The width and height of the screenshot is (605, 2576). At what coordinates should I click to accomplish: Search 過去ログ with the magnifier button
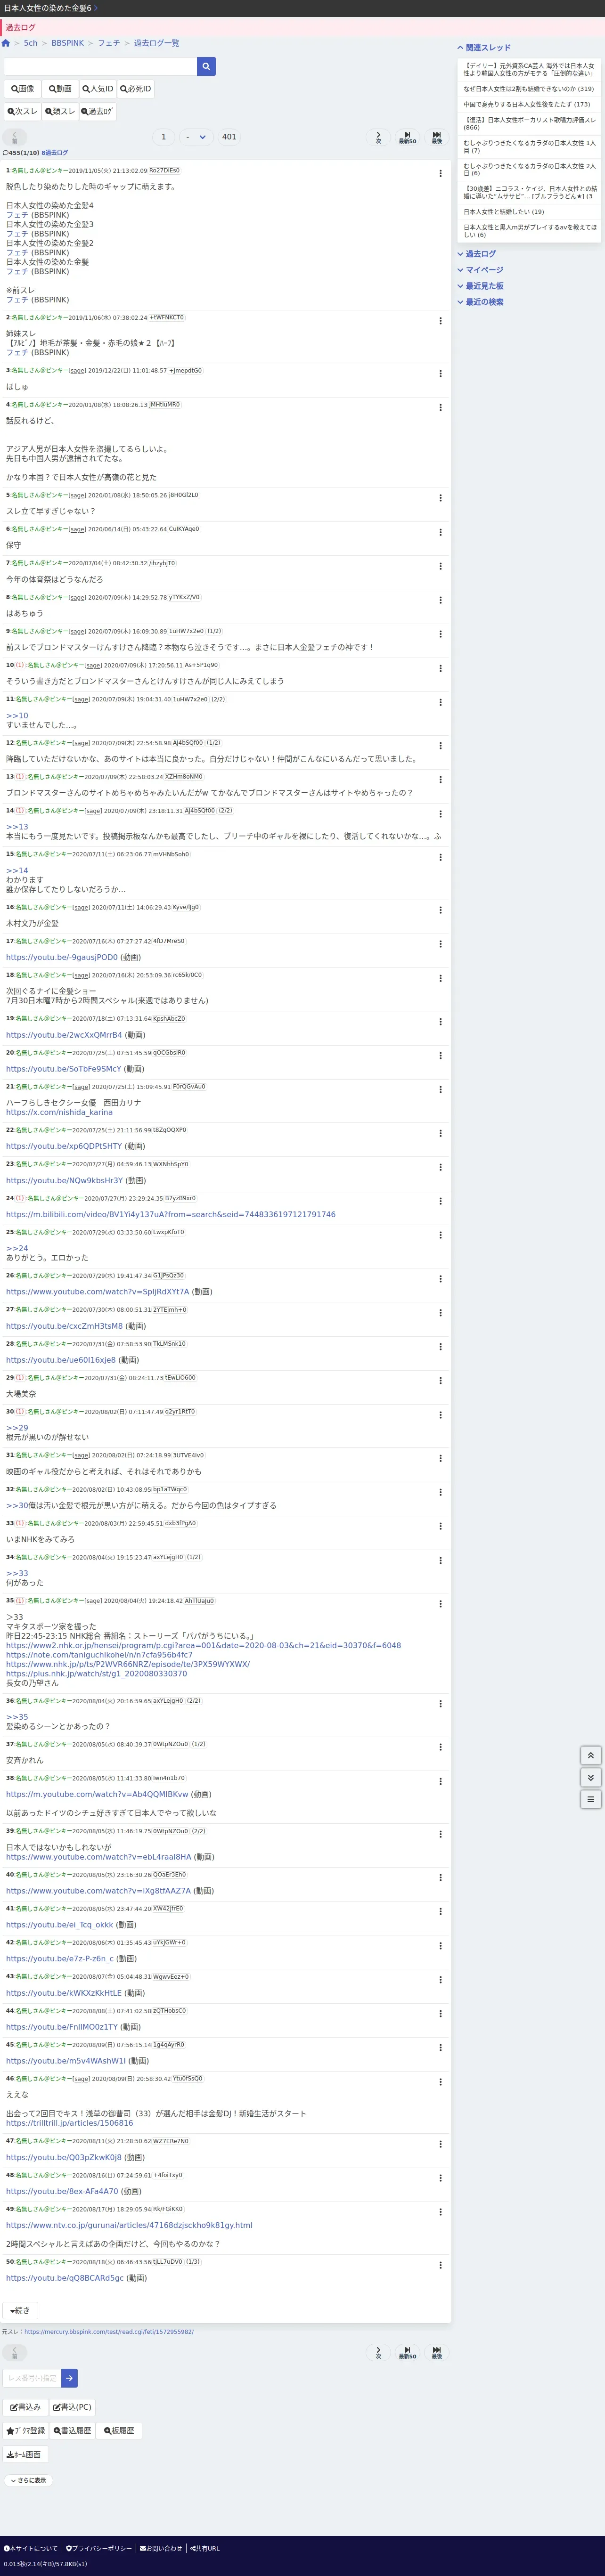point(99,111)
